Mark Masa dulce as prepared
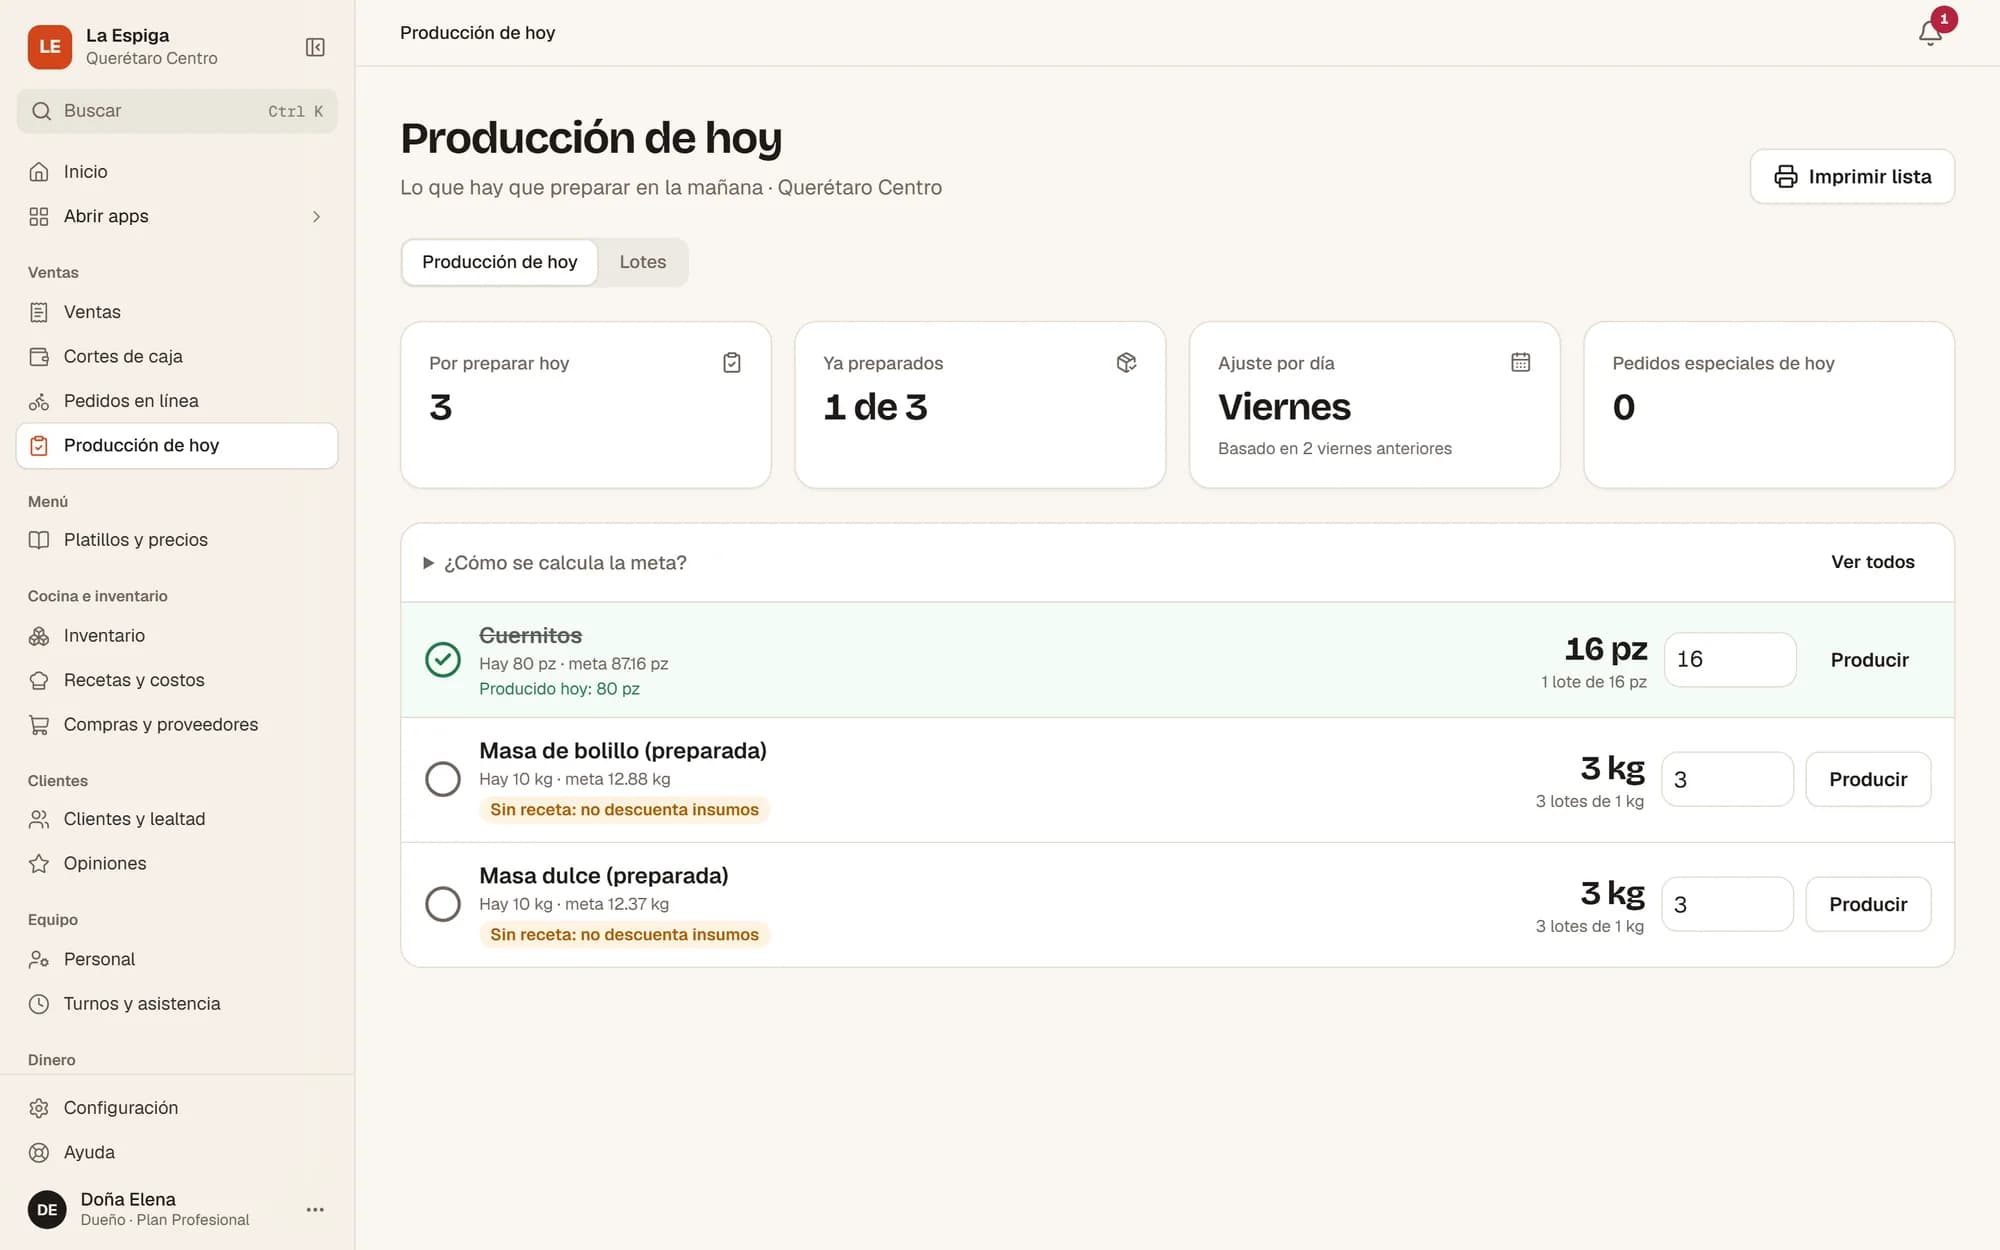 (x=443, y=904)
